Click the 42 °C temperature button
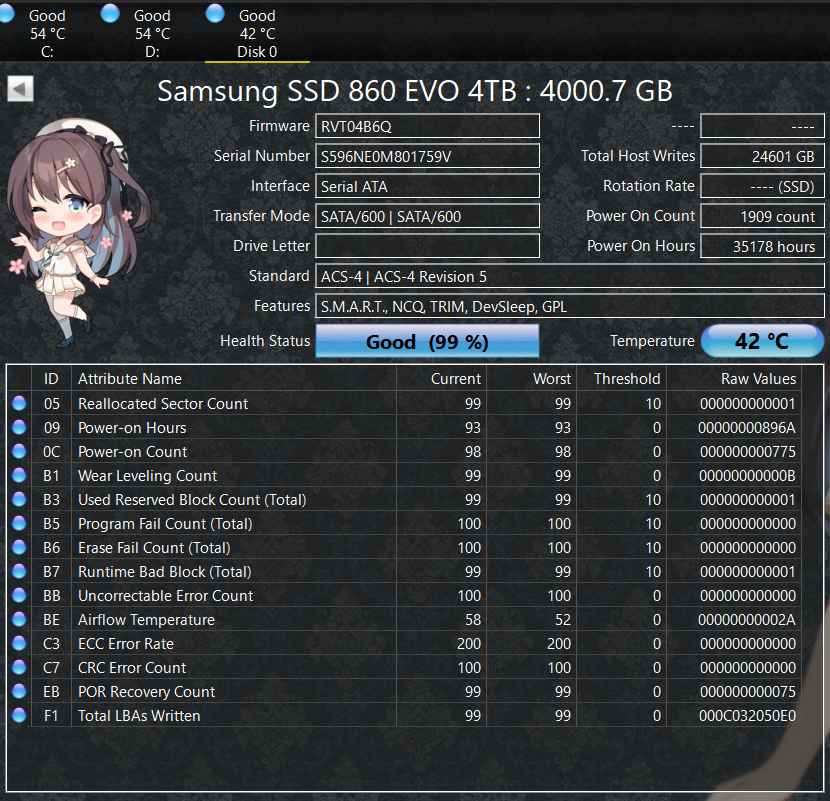Viewport: 830px width, 801px height. tap(762, 341)
